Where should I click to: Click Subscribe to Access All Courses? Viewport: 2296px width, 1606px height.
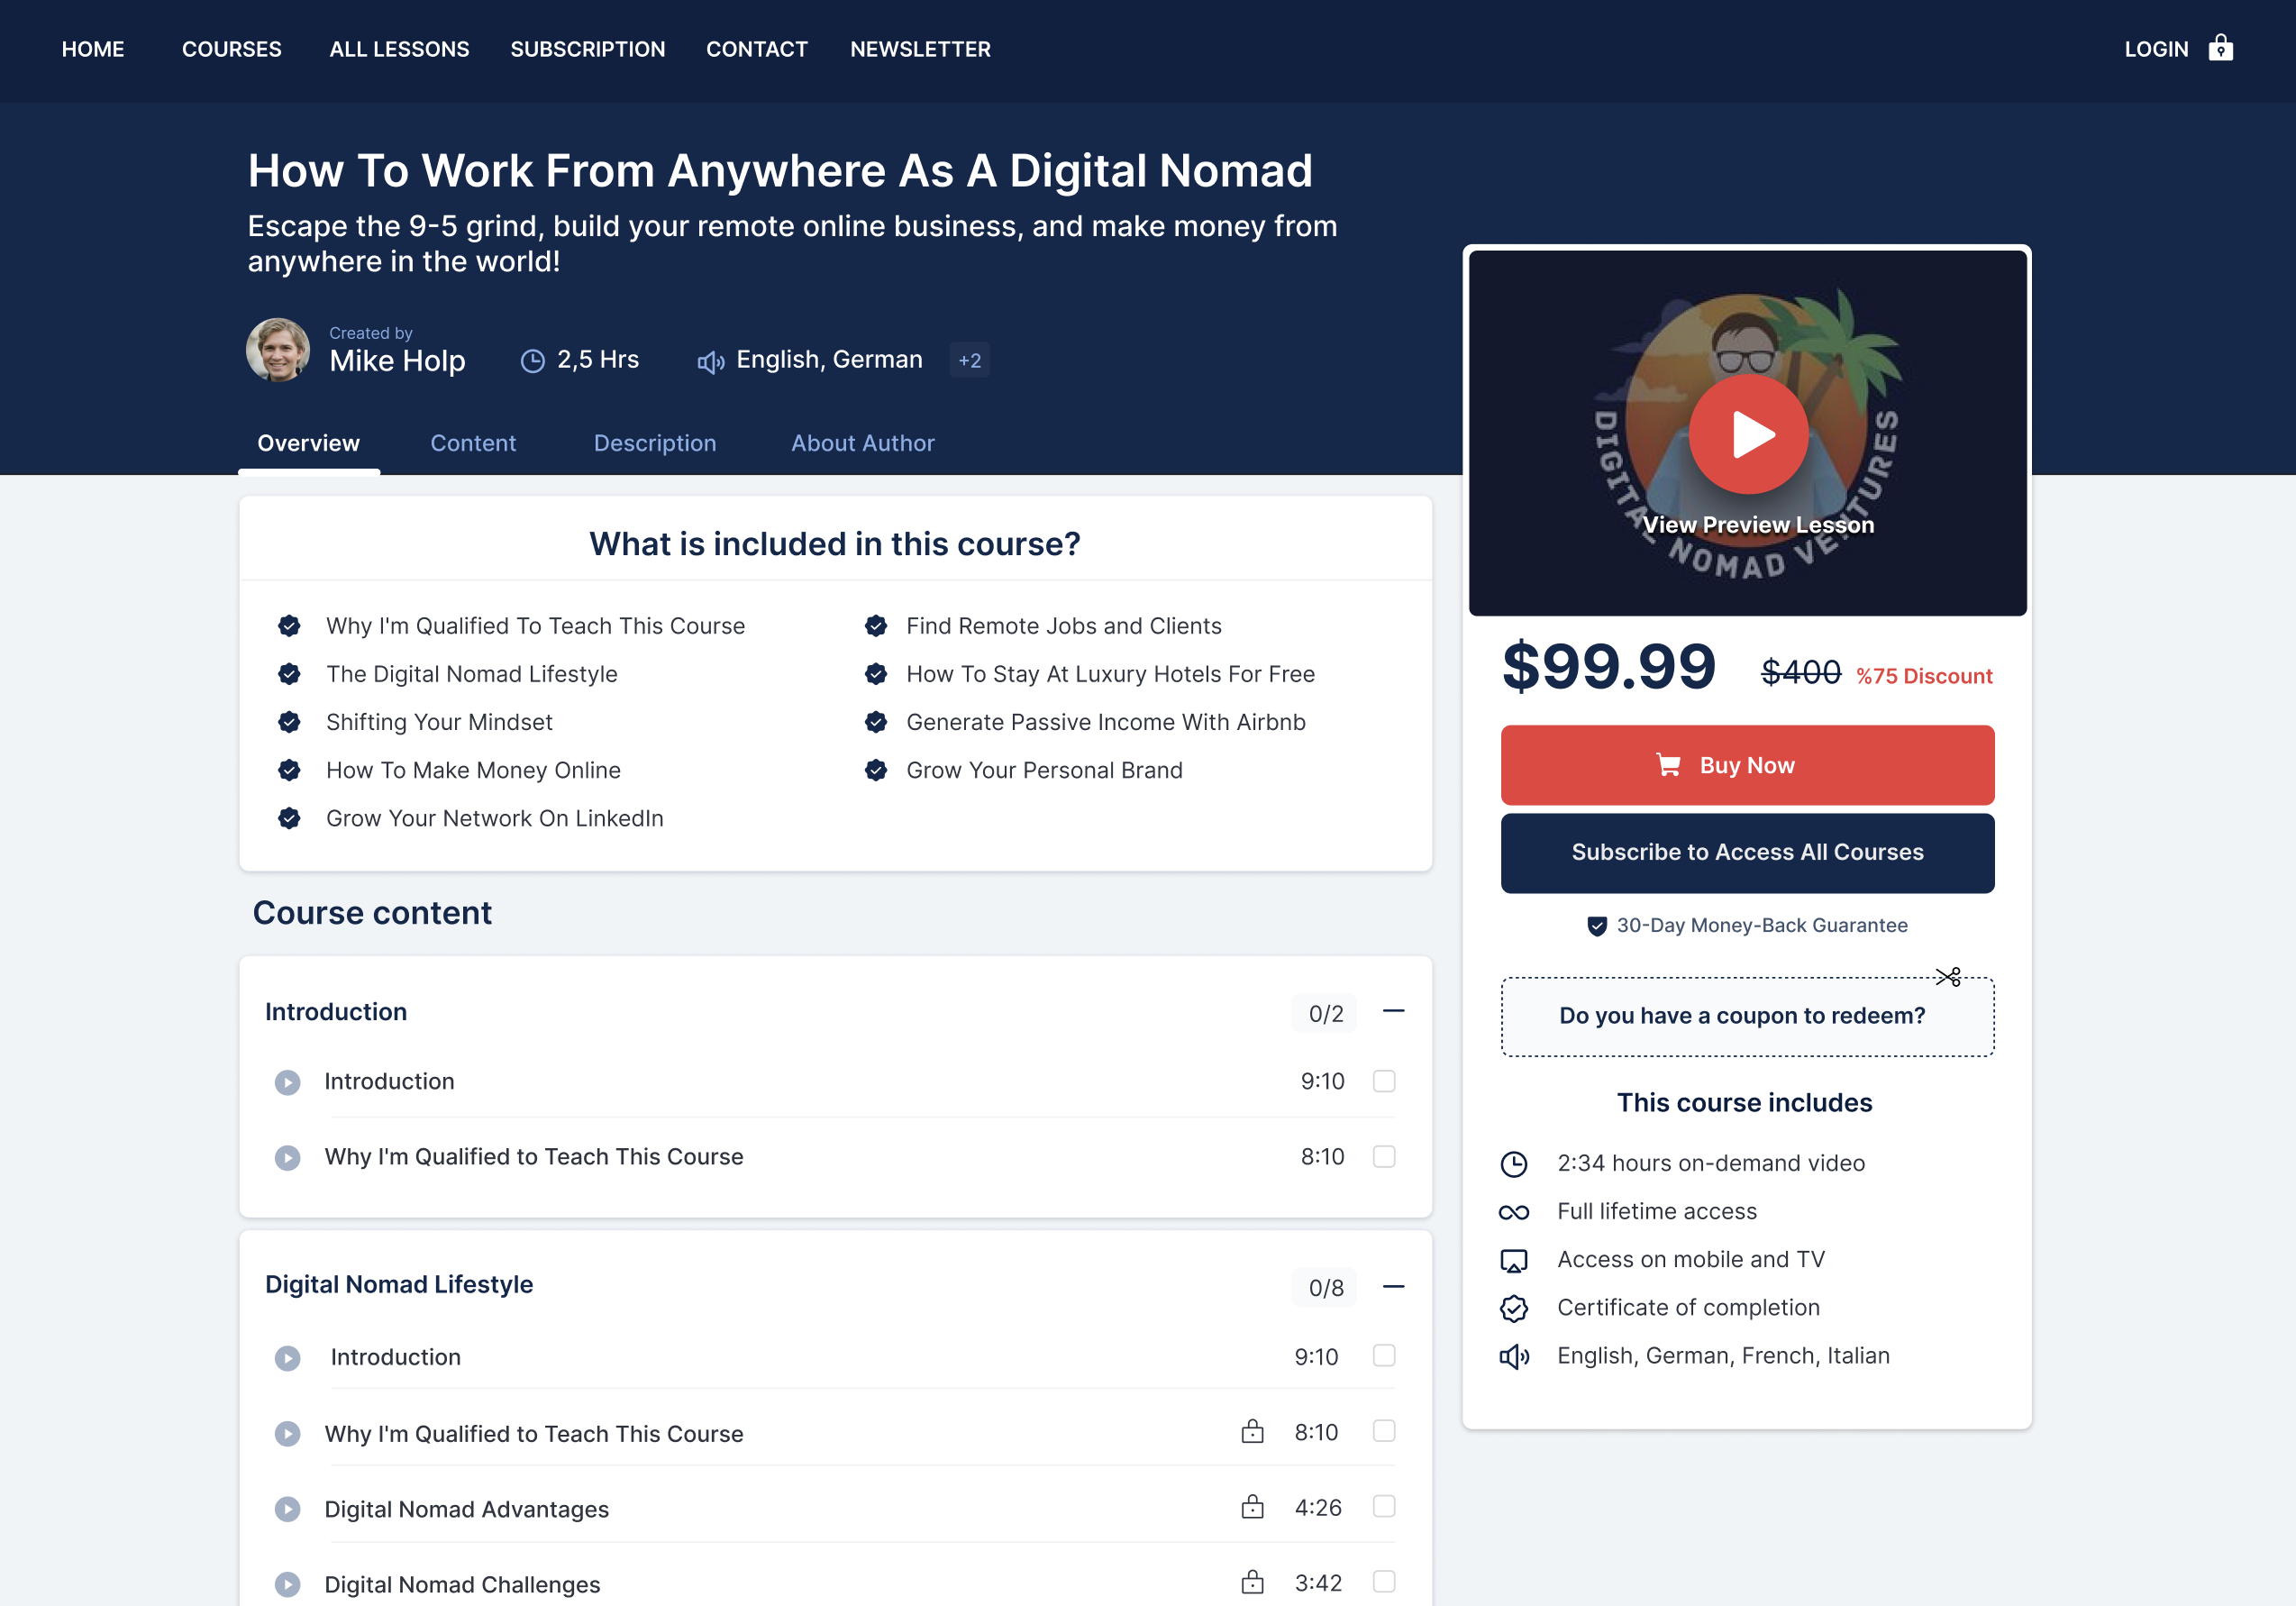(x=1747, y=852)
